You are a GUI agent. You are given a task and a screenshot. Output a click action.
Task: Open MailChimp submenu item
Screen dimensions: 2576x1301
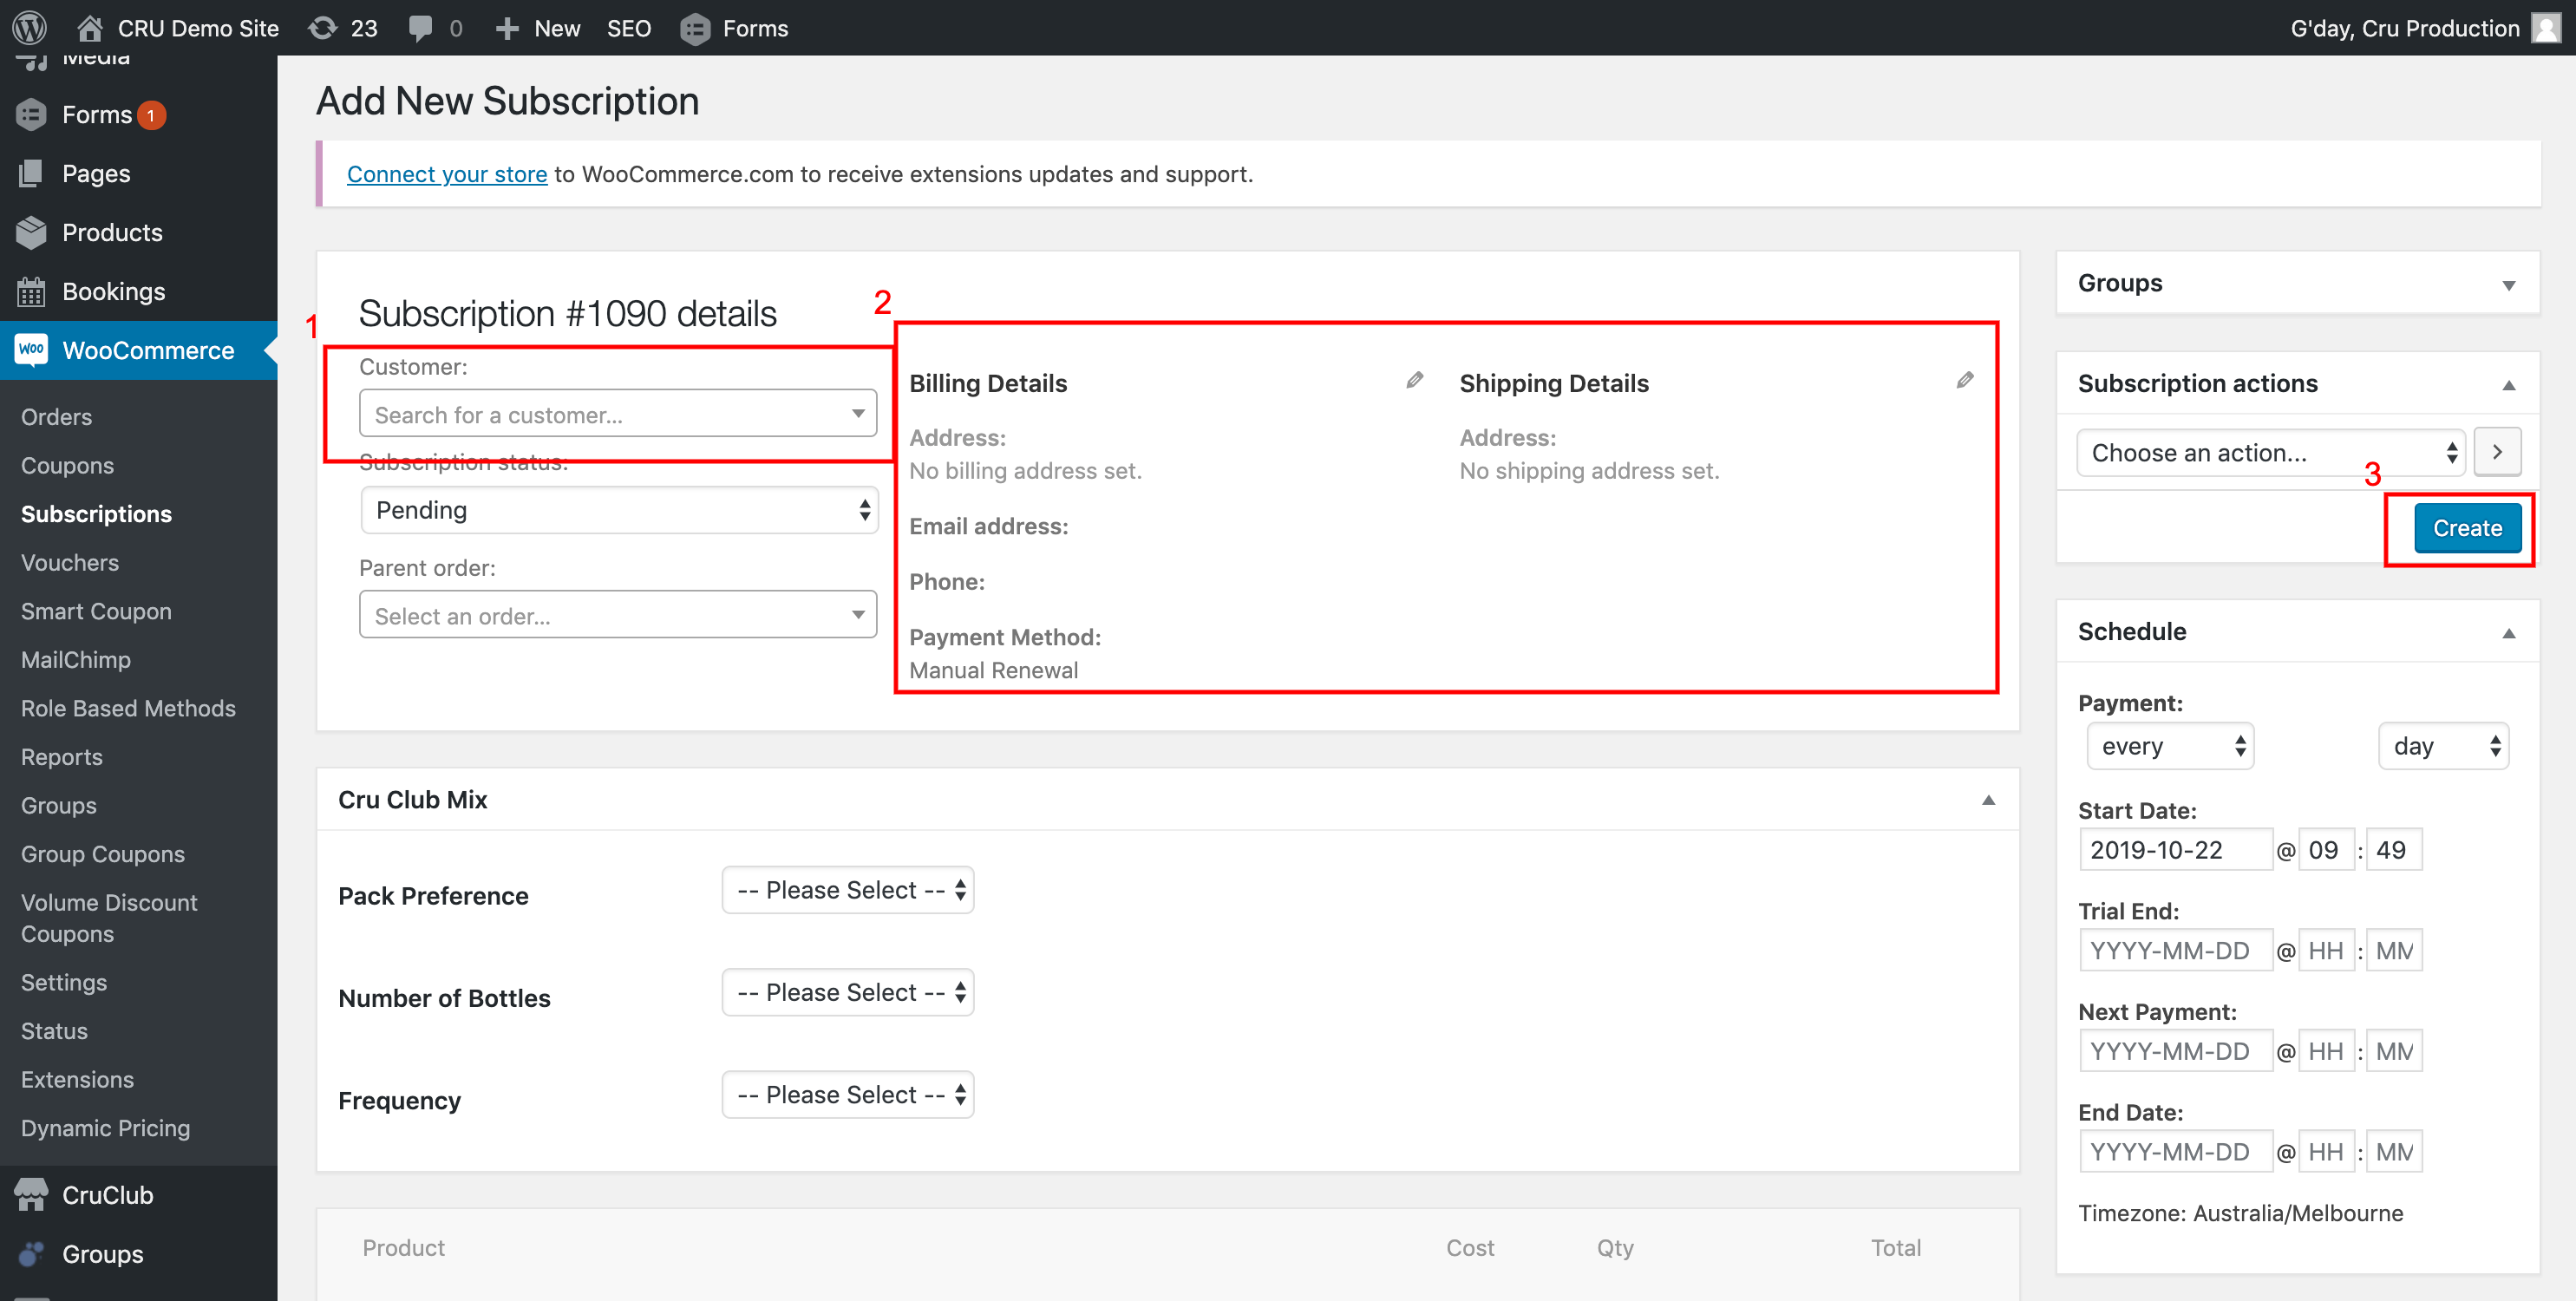coord(76,659)
